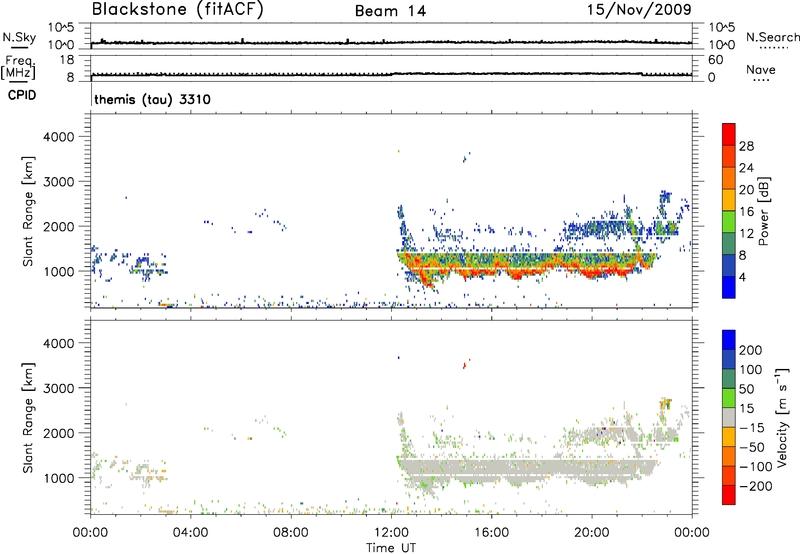The height and width of the screenshot is (554, 800).
Task: Click the '04:00' time axis label
Action: coord(191,533)
